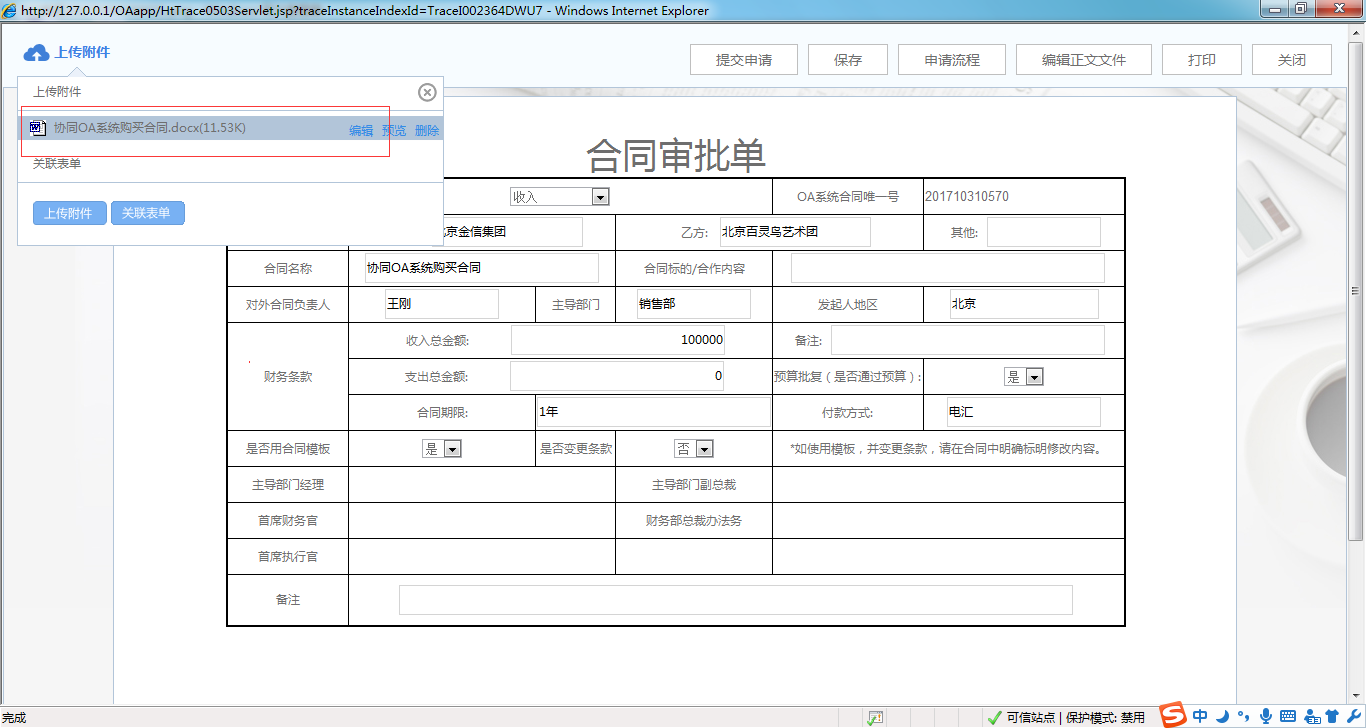Image resolution: width=1366 pixels, height=728 pixels.
Task: Click the 合同名称 input field
Action: coord(478,267)
